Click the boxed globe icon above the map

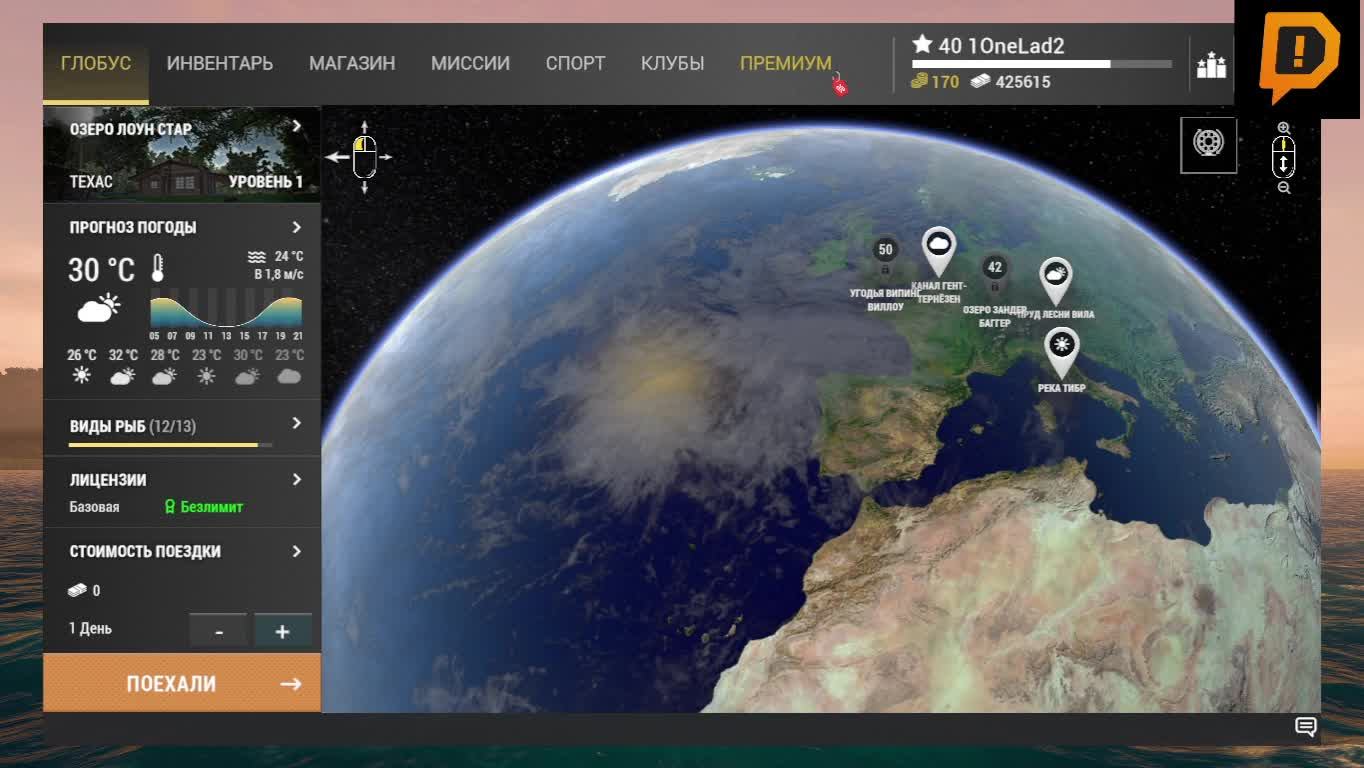pyautogui.click(x=1209, y=145)
